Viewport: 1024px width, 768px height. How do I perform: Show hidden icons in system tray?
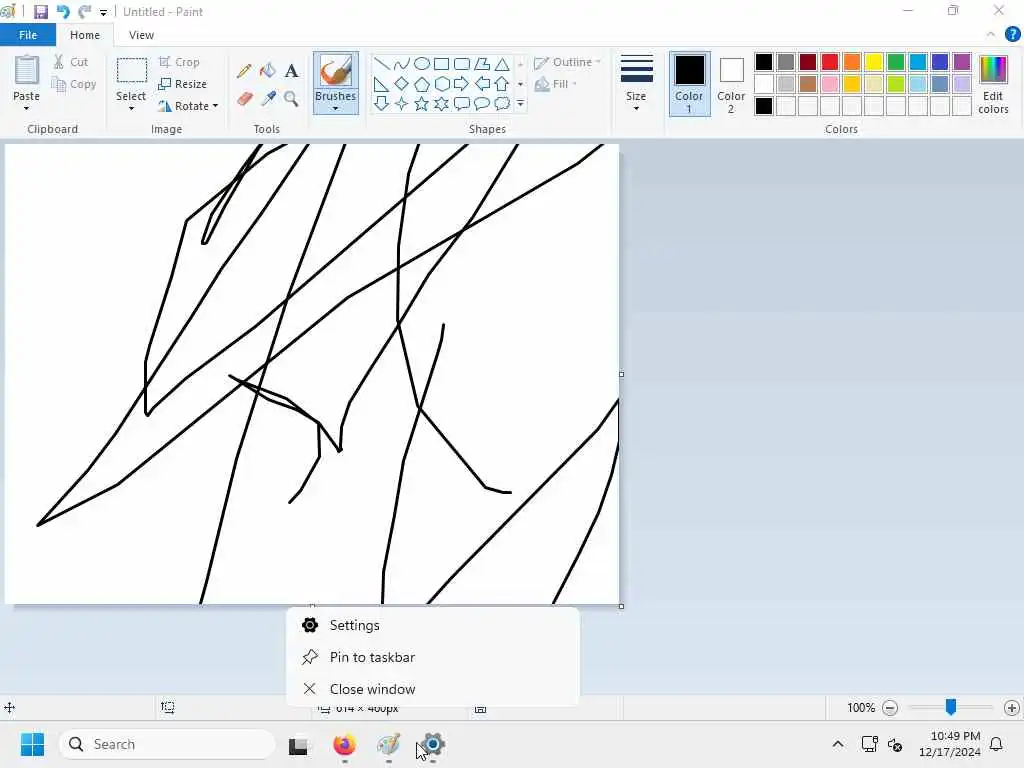838,744
